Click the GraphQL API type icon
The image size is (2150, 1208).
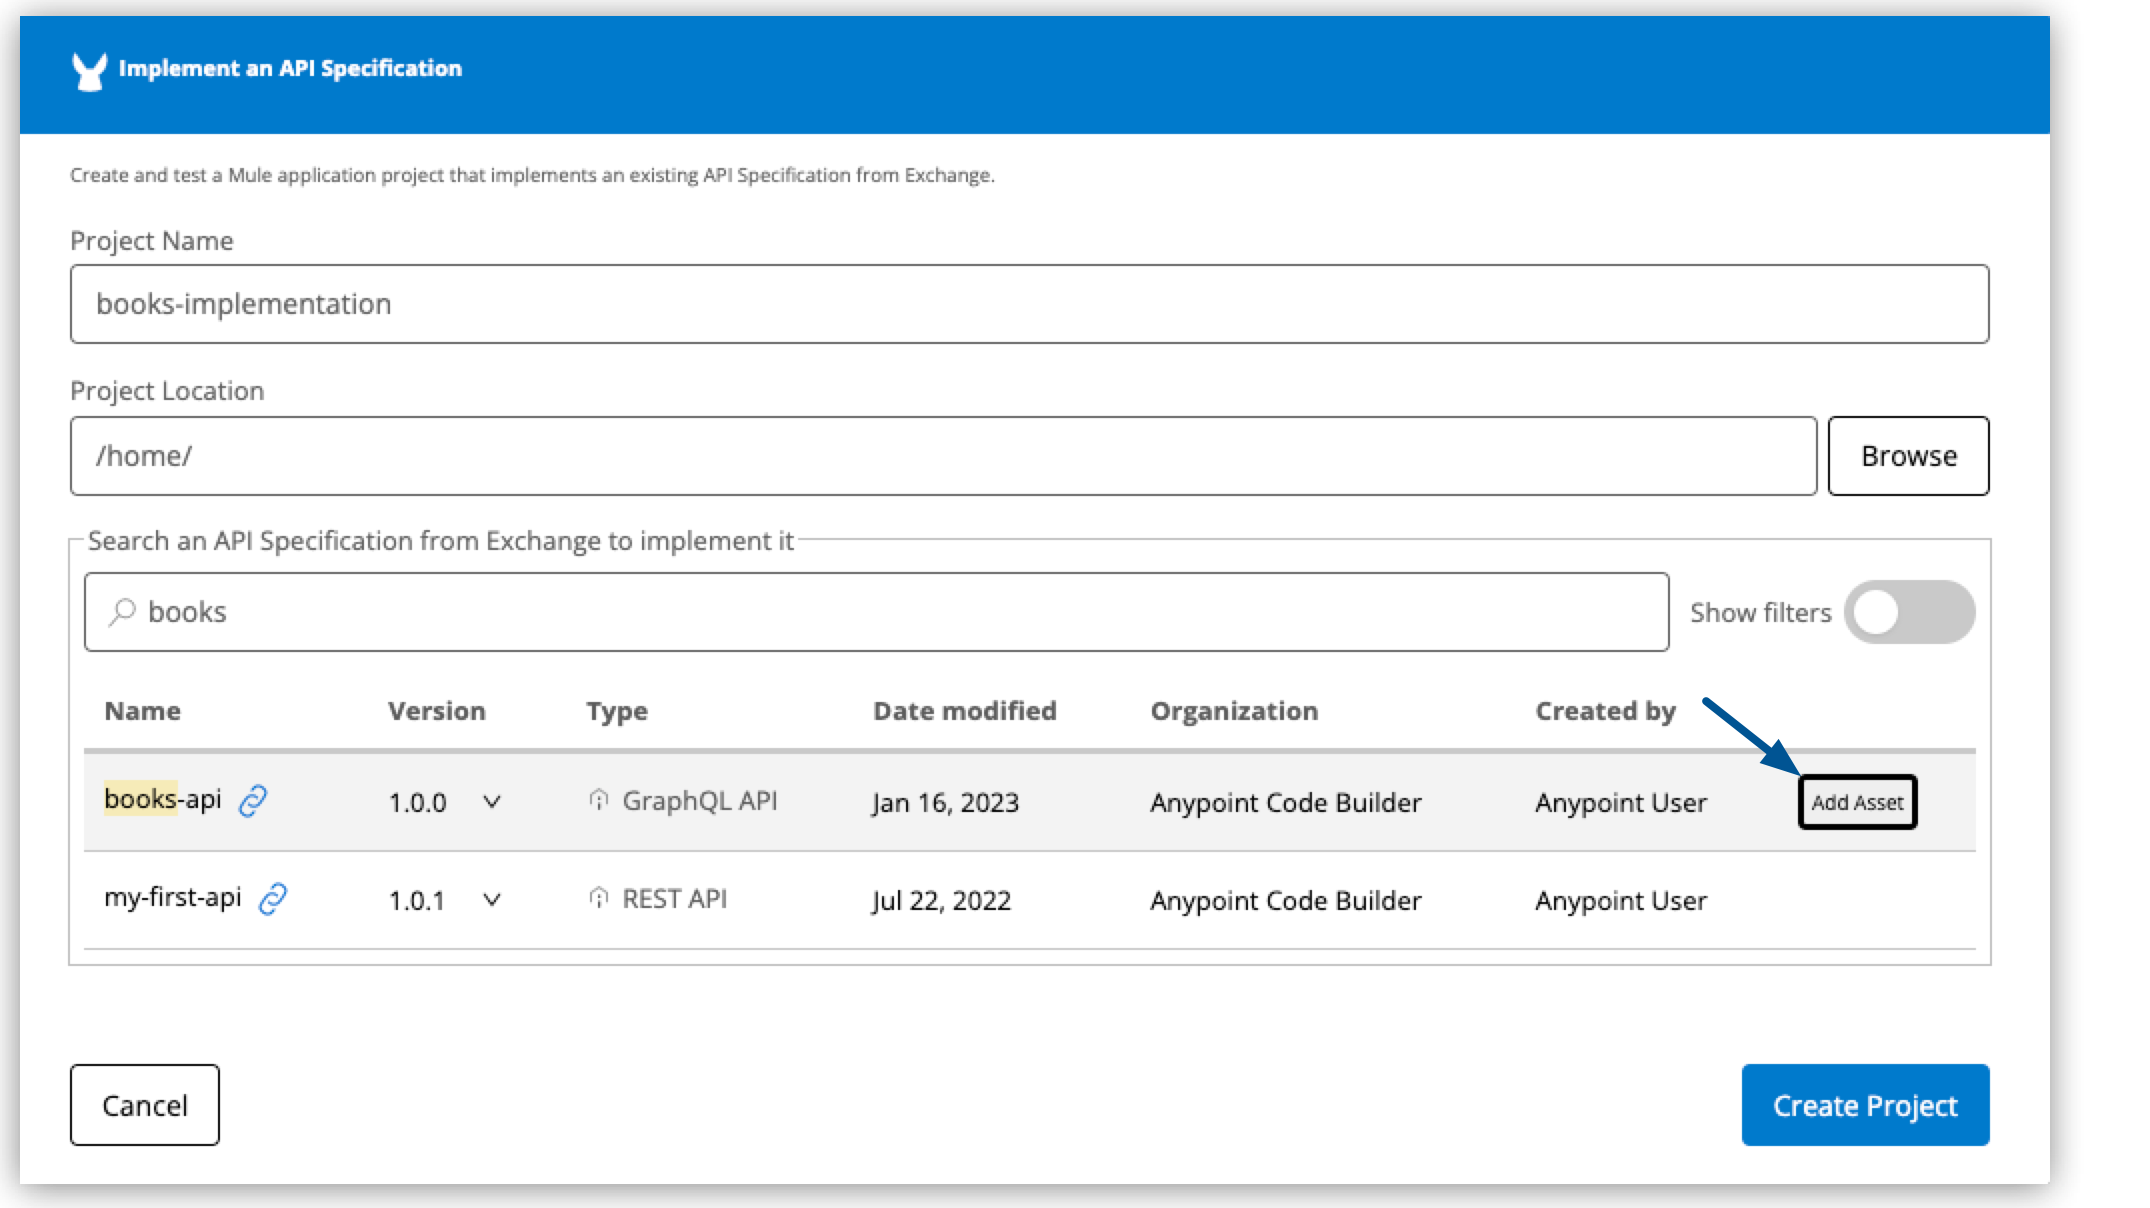tap(601, 800)
